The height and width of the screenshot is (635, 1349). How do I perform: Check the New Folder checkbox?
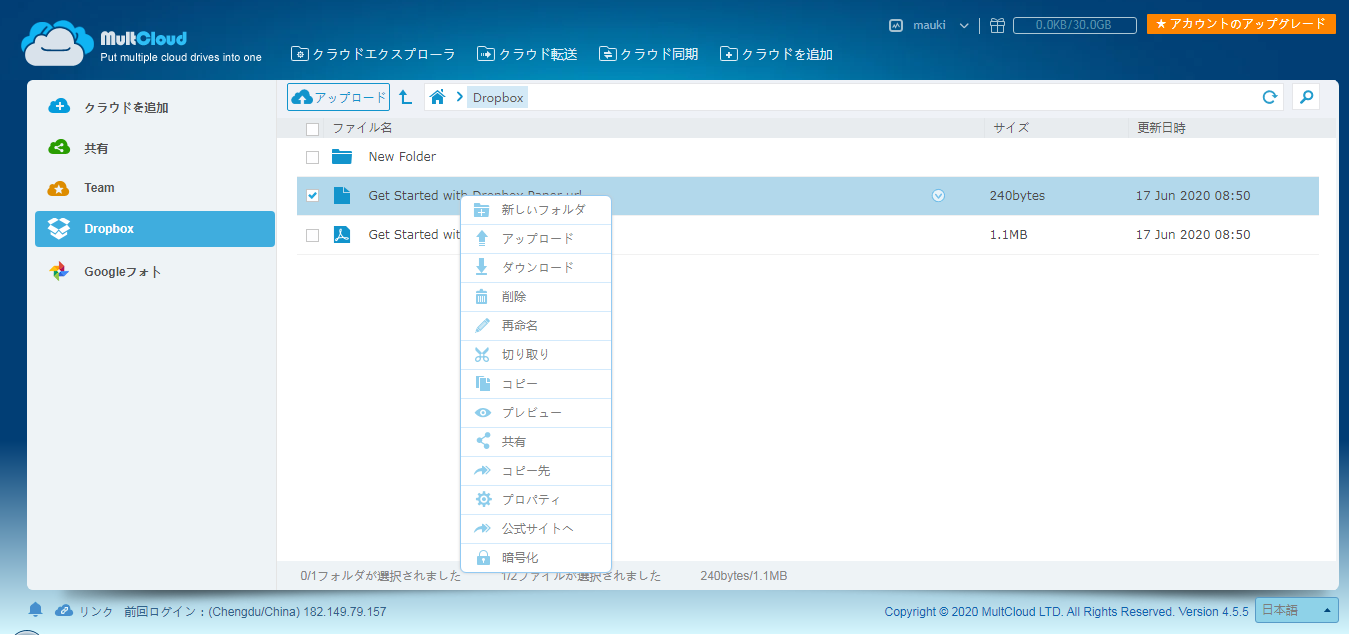pos(312,157)
